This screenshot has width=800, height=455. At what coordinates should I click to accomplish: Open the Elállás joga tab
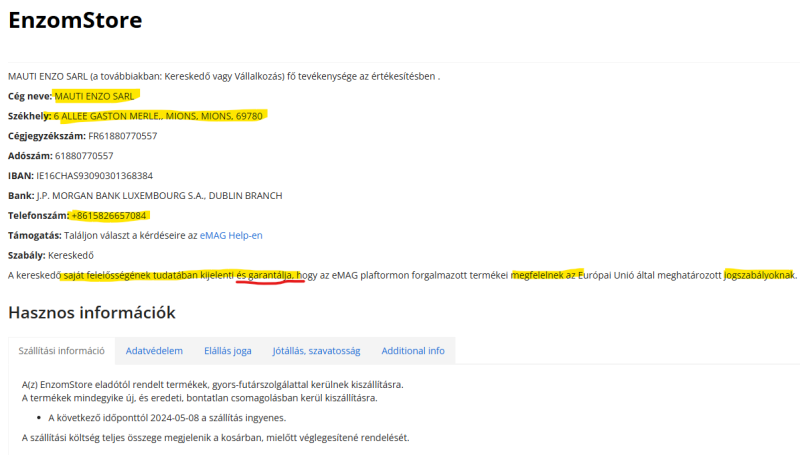pyautogui.click(x=228, y=351)
